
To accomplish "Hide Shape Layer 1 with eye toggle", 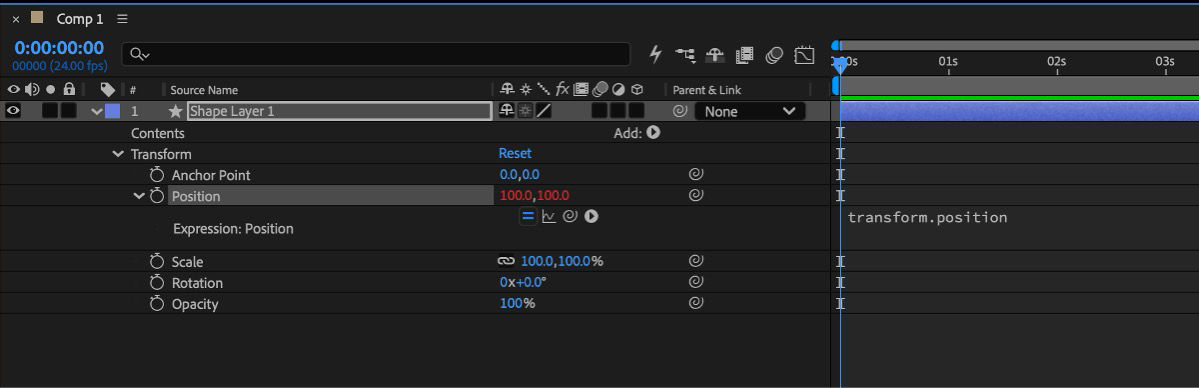I will pyautogui.click(x=13, y=111).
